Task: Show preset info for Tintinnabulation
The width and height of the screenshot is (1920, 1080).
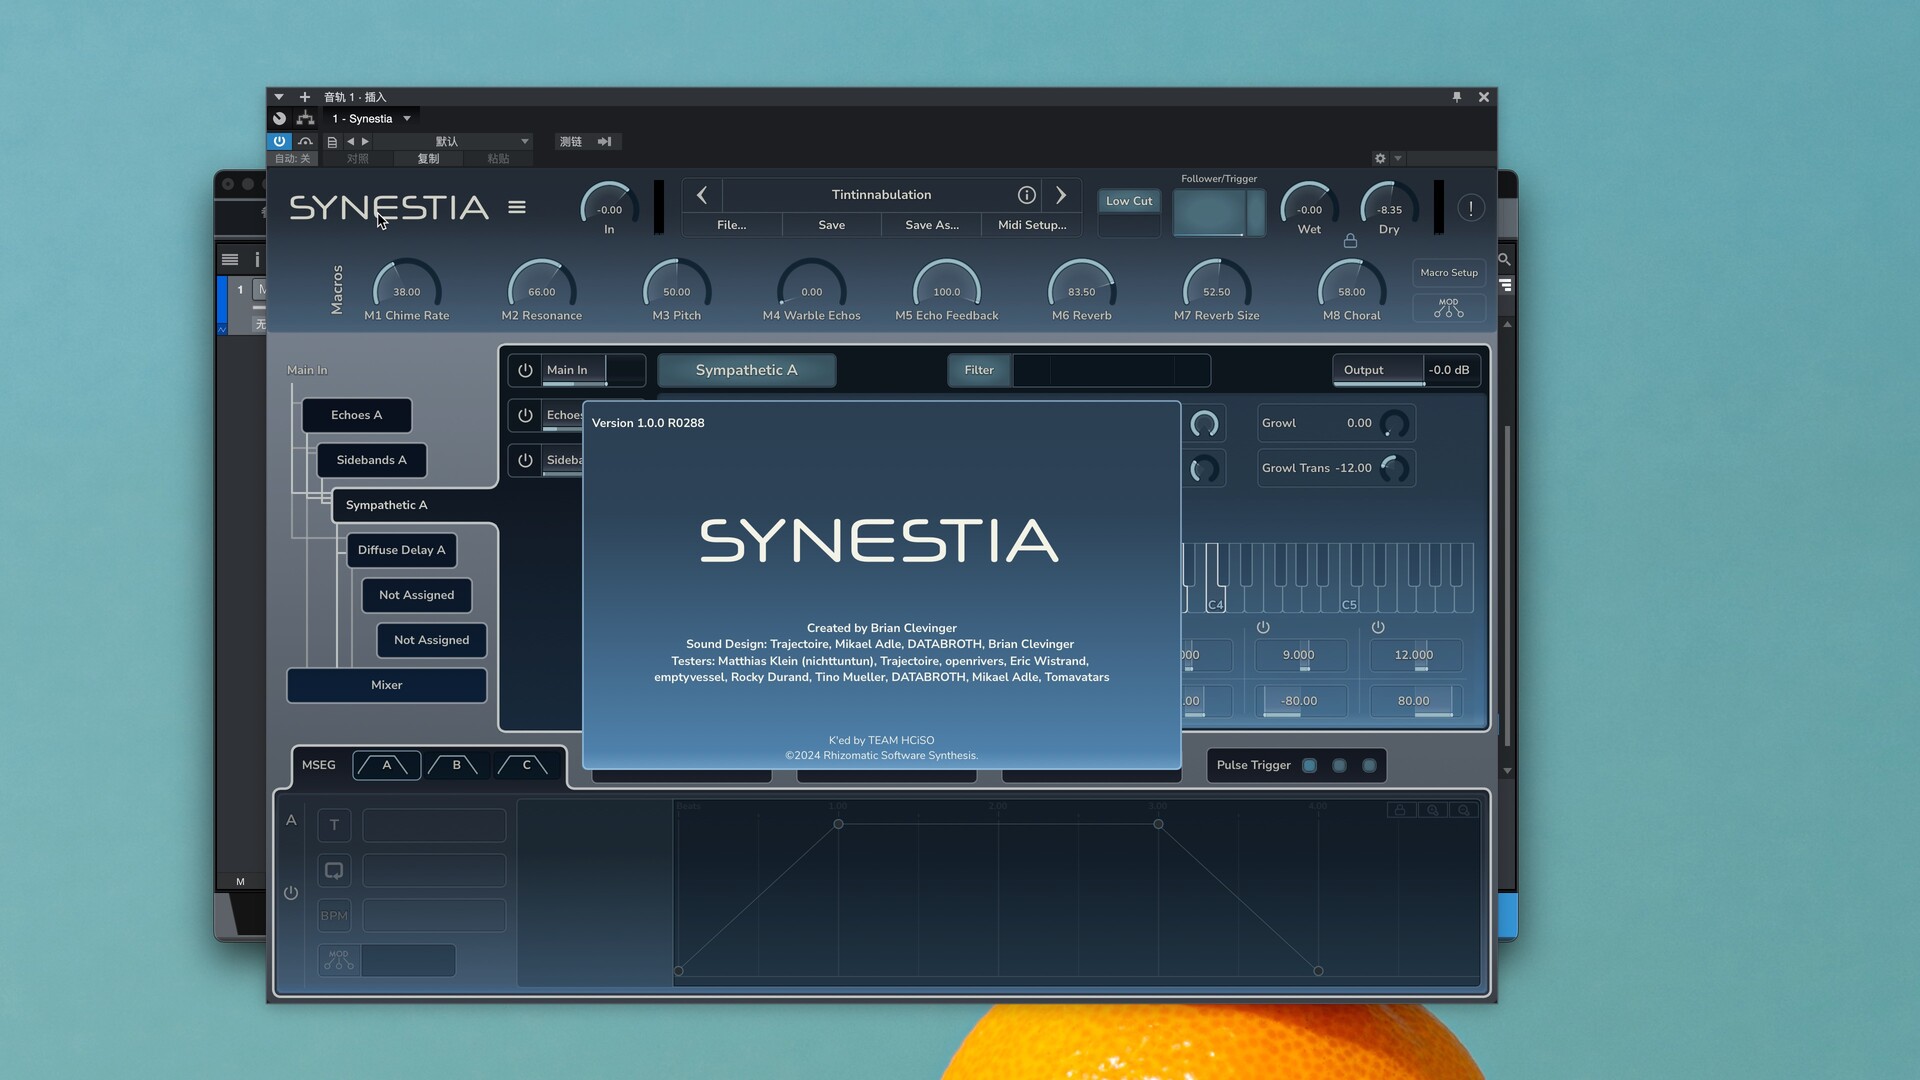Action: point(1026,195)
